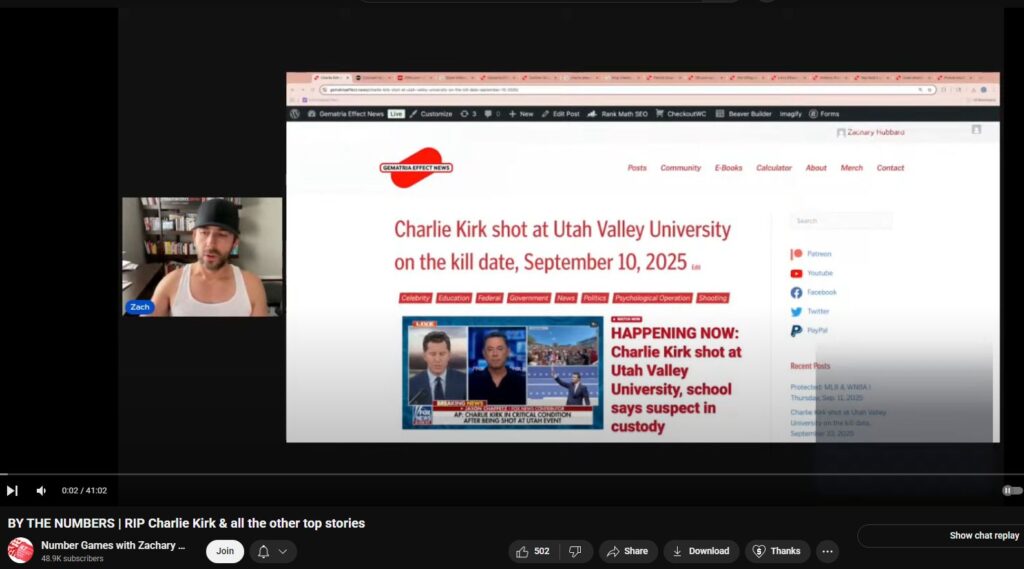Open the more actions three-dot menu
The width and height of the screenshot is (1024, 569).
click(x=827, y=551)
